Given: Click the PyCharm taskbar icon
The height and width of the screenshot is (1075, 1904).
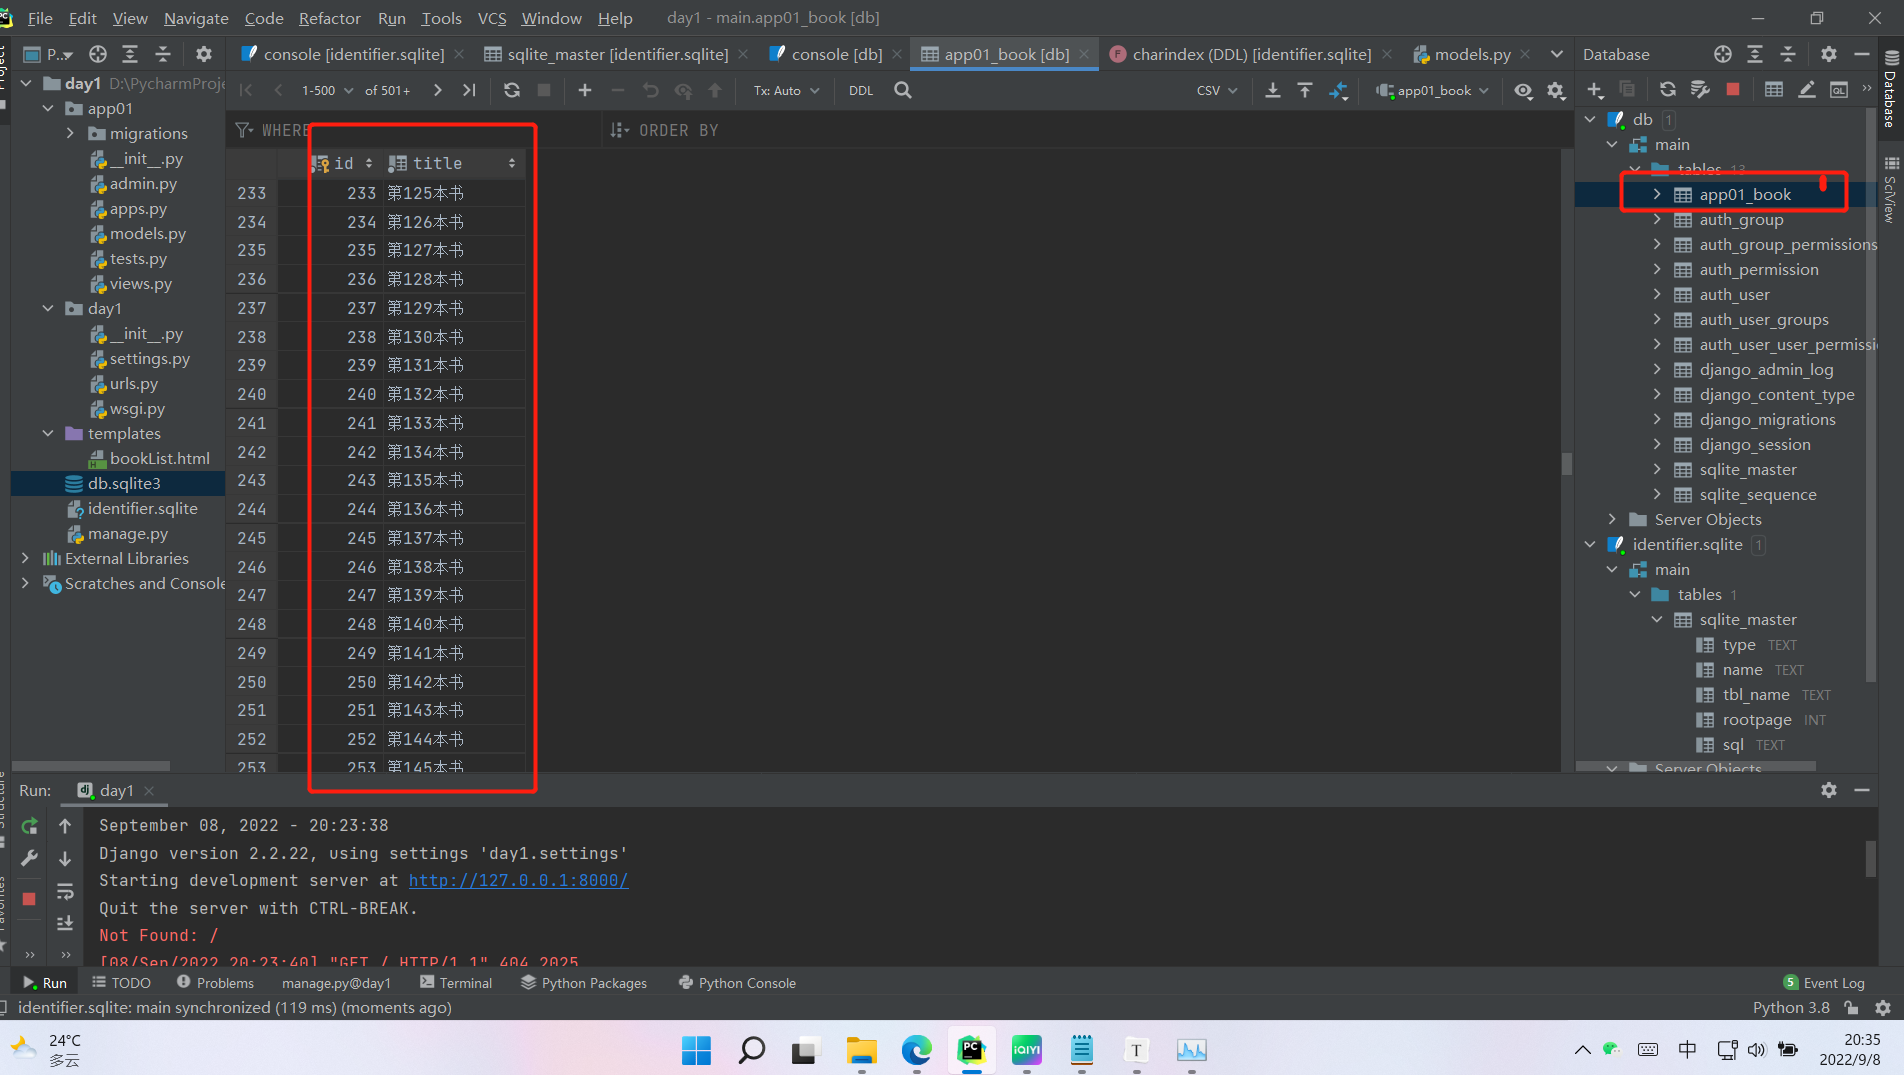Looking at the screenshot, I should (x=971, y=1050).
